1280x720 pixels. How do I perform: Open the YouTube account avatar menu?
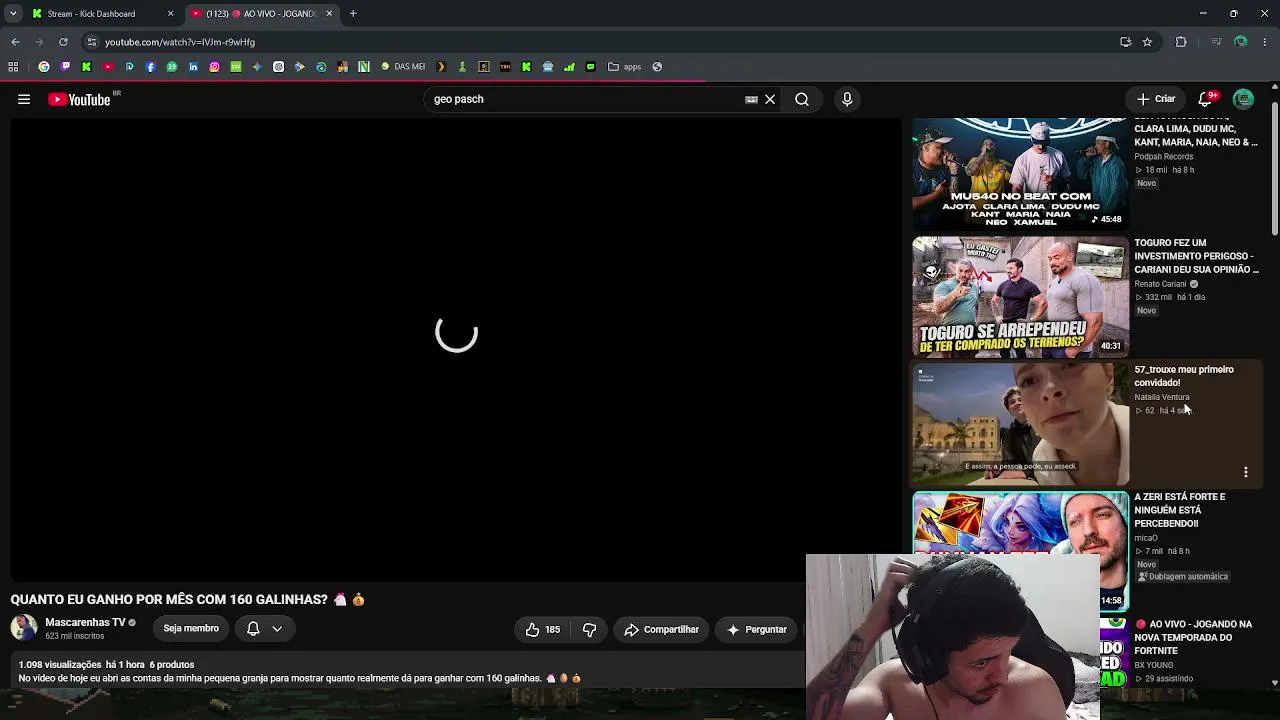1243,99
